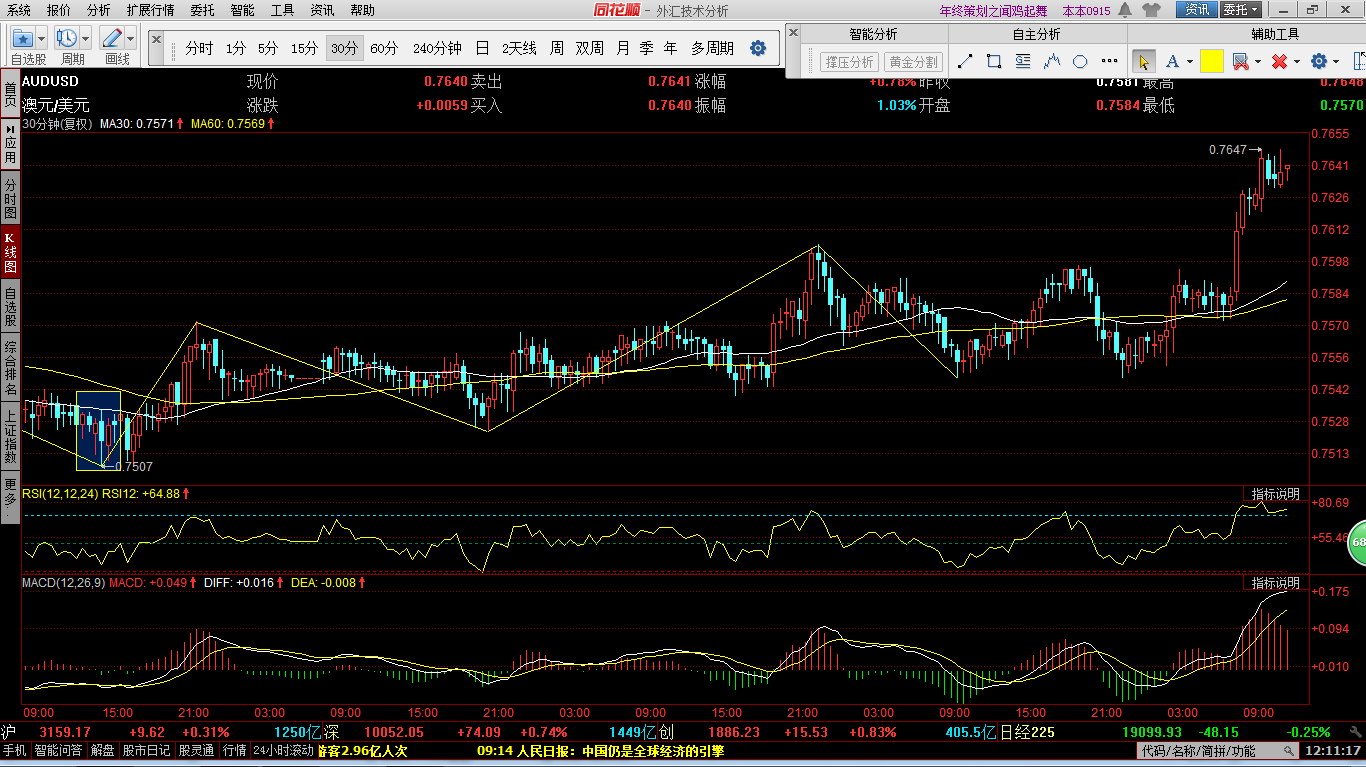
Task: Click the MACD 指标说明 link
Action: pos(1275,583)
